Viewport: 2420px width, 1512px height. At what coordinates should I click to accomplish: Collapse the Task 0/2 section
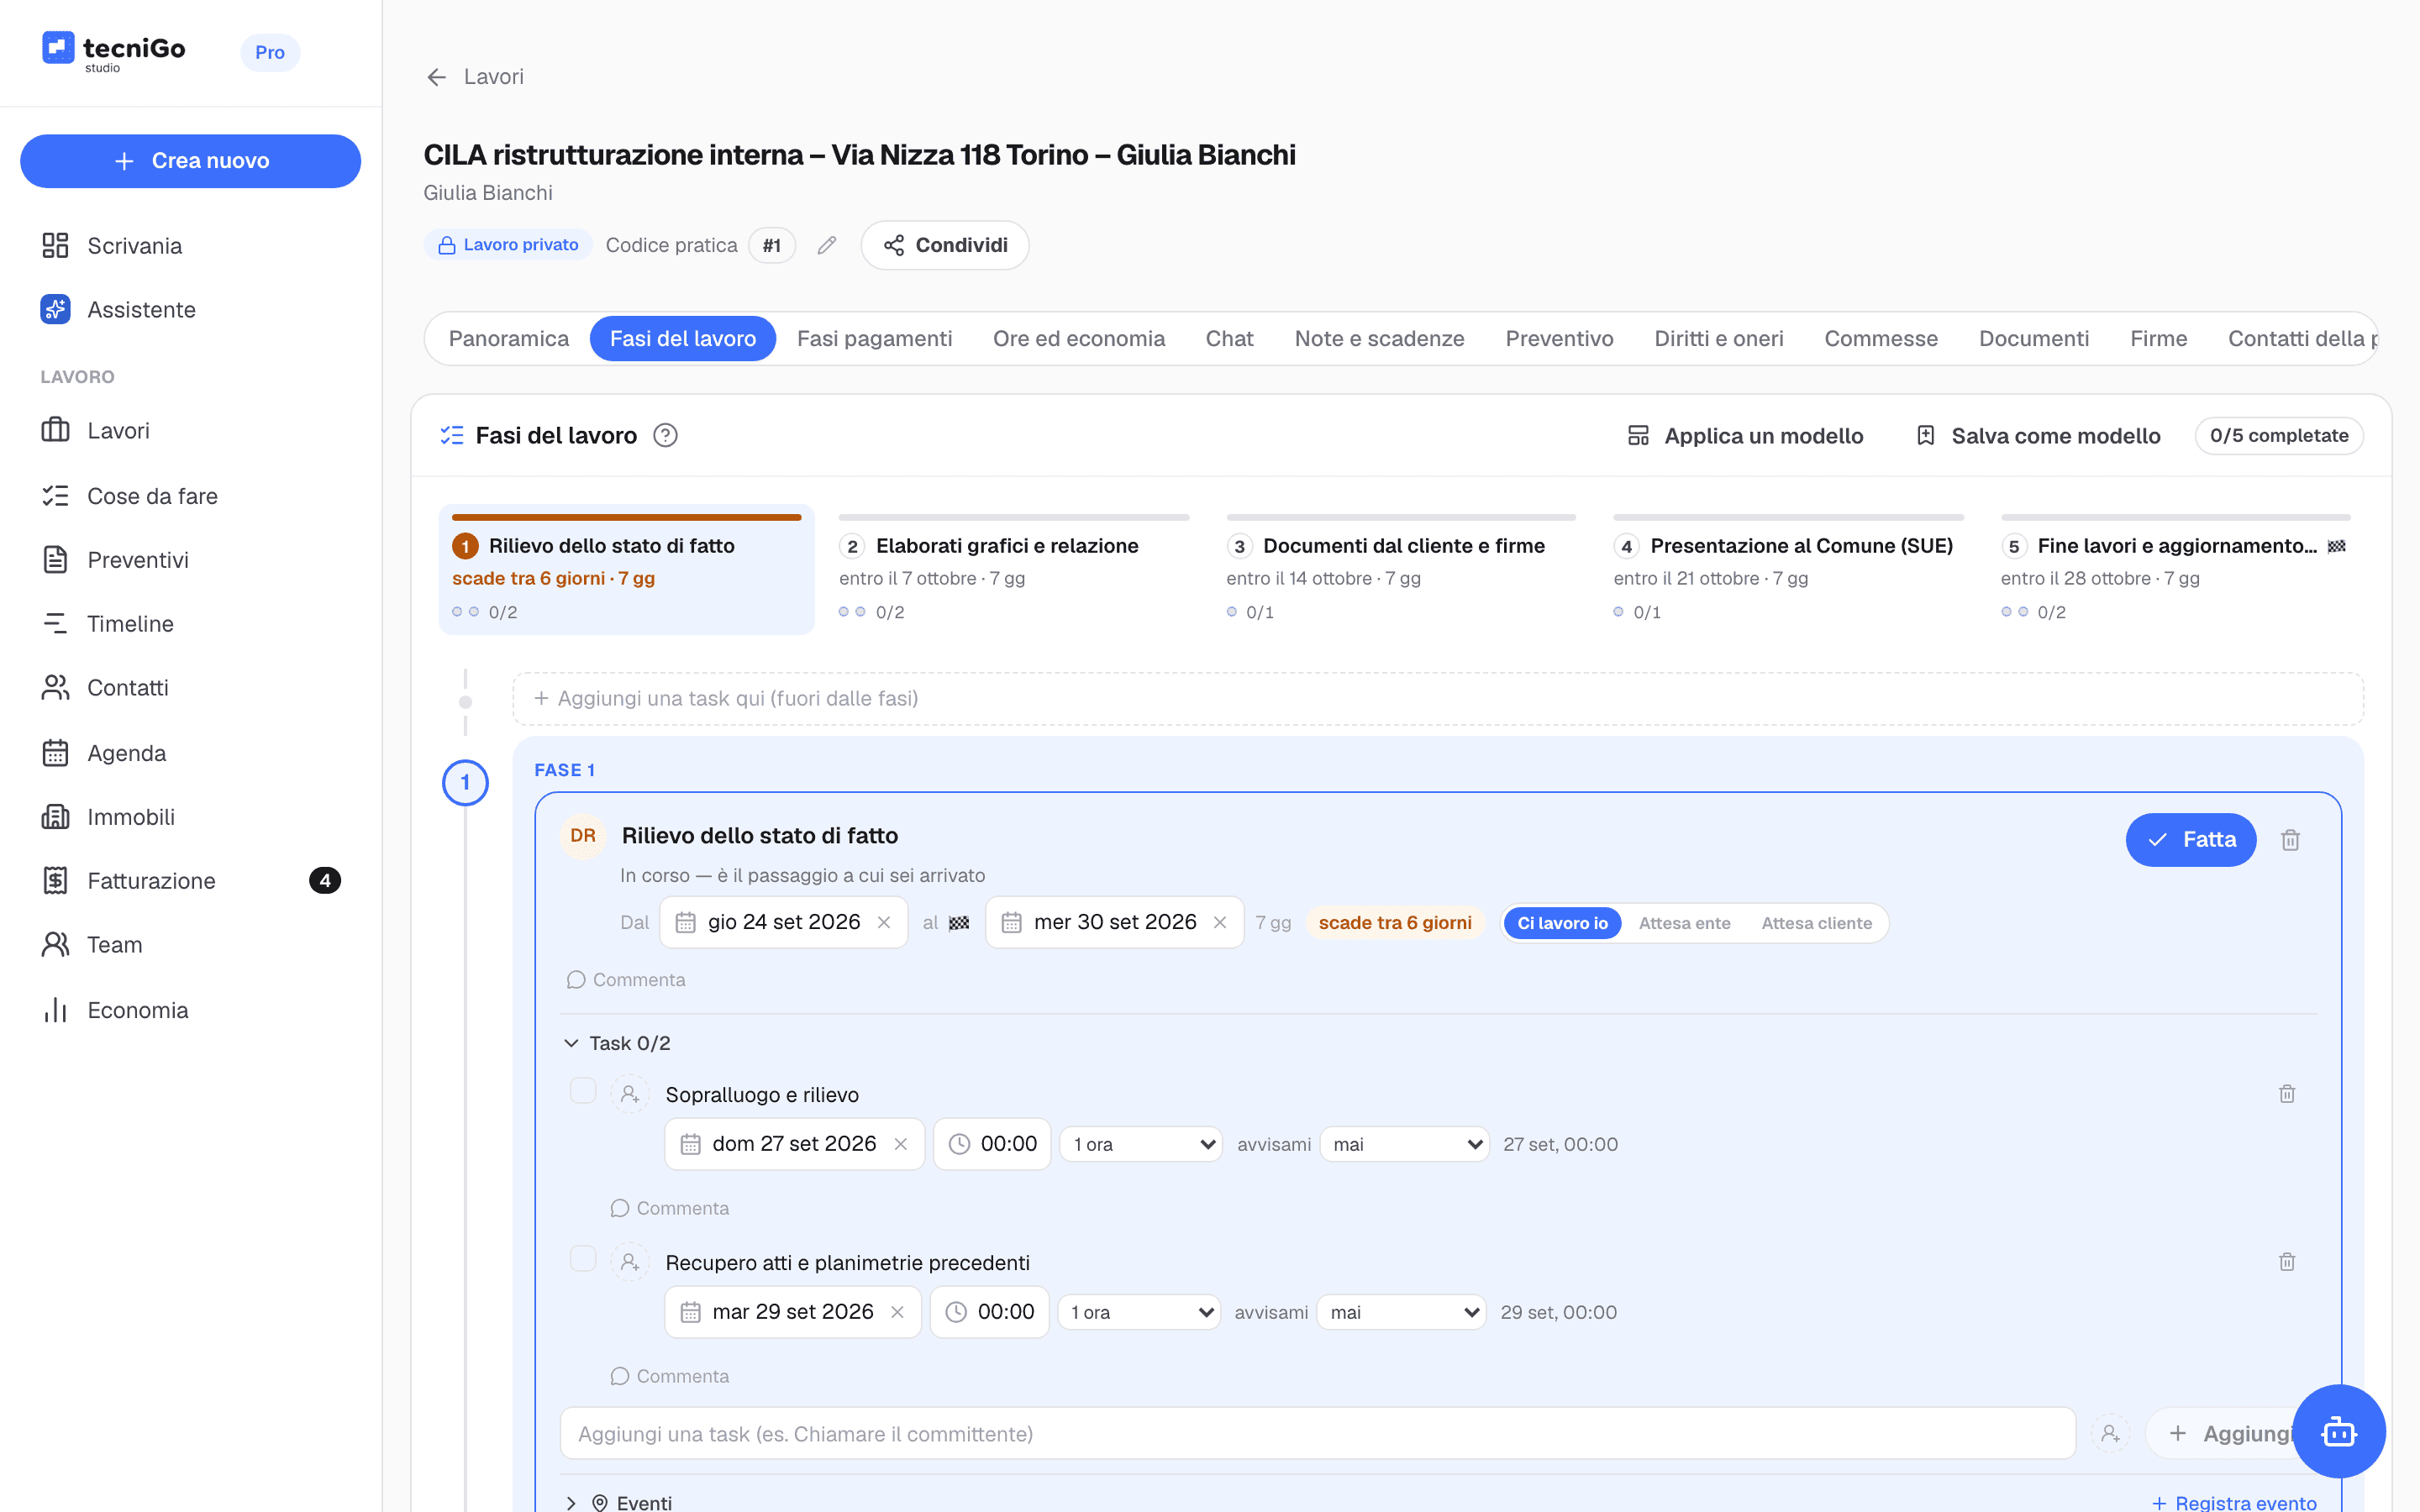point(616,1043)
